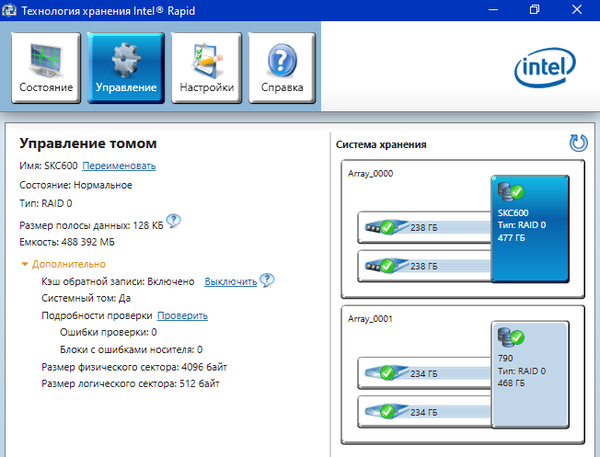This screenshot has height=457, width=600.
Task: Click the Intel logo
Action: [545, 67]
